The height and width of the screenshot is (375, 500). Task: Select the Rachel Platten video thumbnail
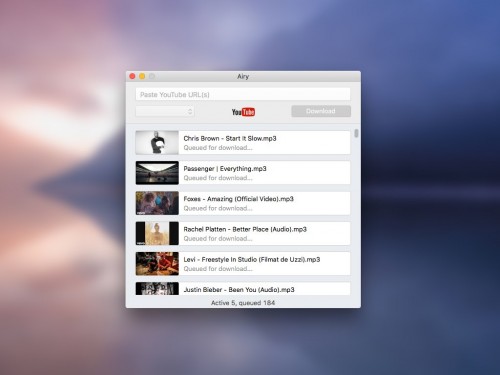[157, 233]
